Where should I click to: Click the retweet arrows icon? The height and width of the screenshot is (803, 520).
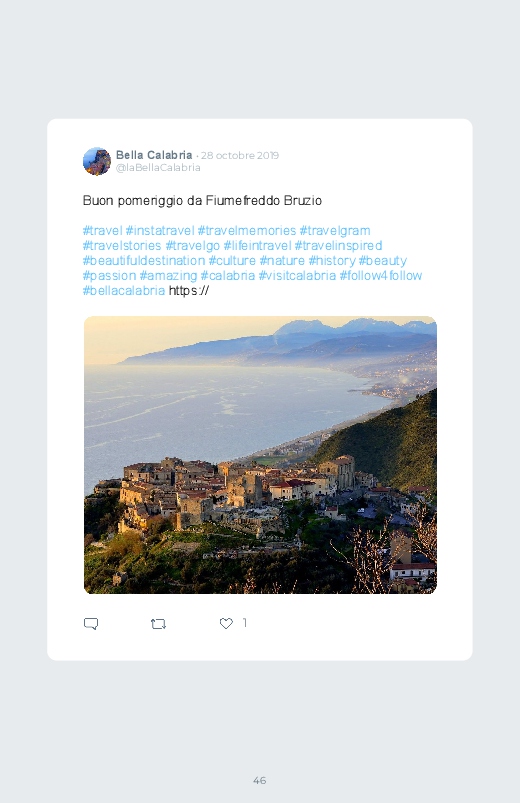click(x=158, y=624)
